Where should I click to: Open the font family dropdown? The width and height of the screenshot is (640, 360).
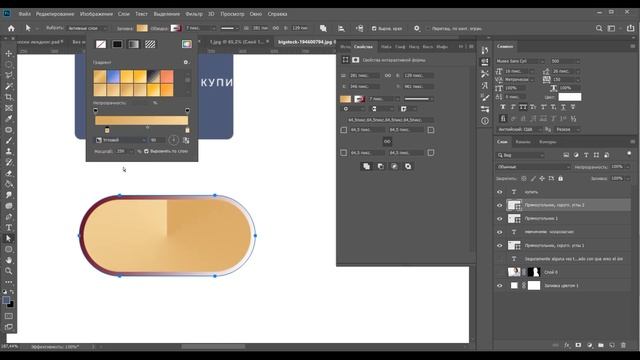pyautogui.click(x=520, y=61)
